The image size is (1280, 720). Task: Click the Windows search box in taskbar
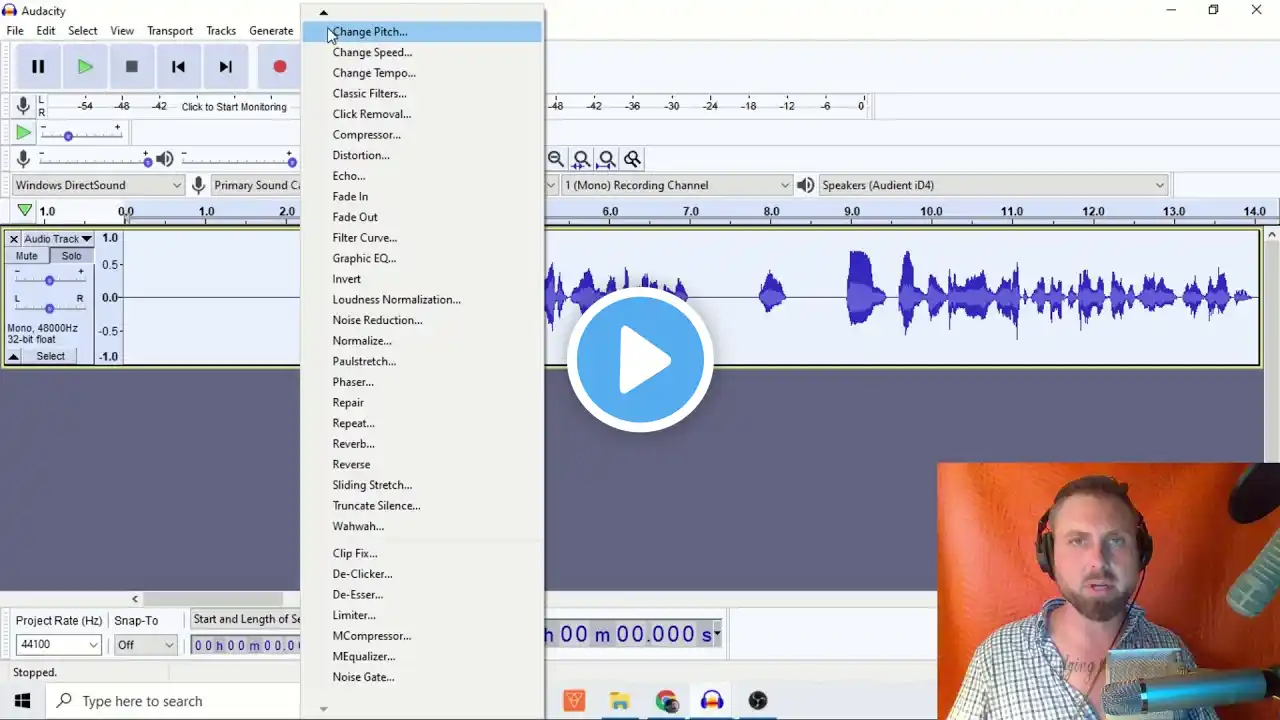pyautogui.click(x=175, y=701)
